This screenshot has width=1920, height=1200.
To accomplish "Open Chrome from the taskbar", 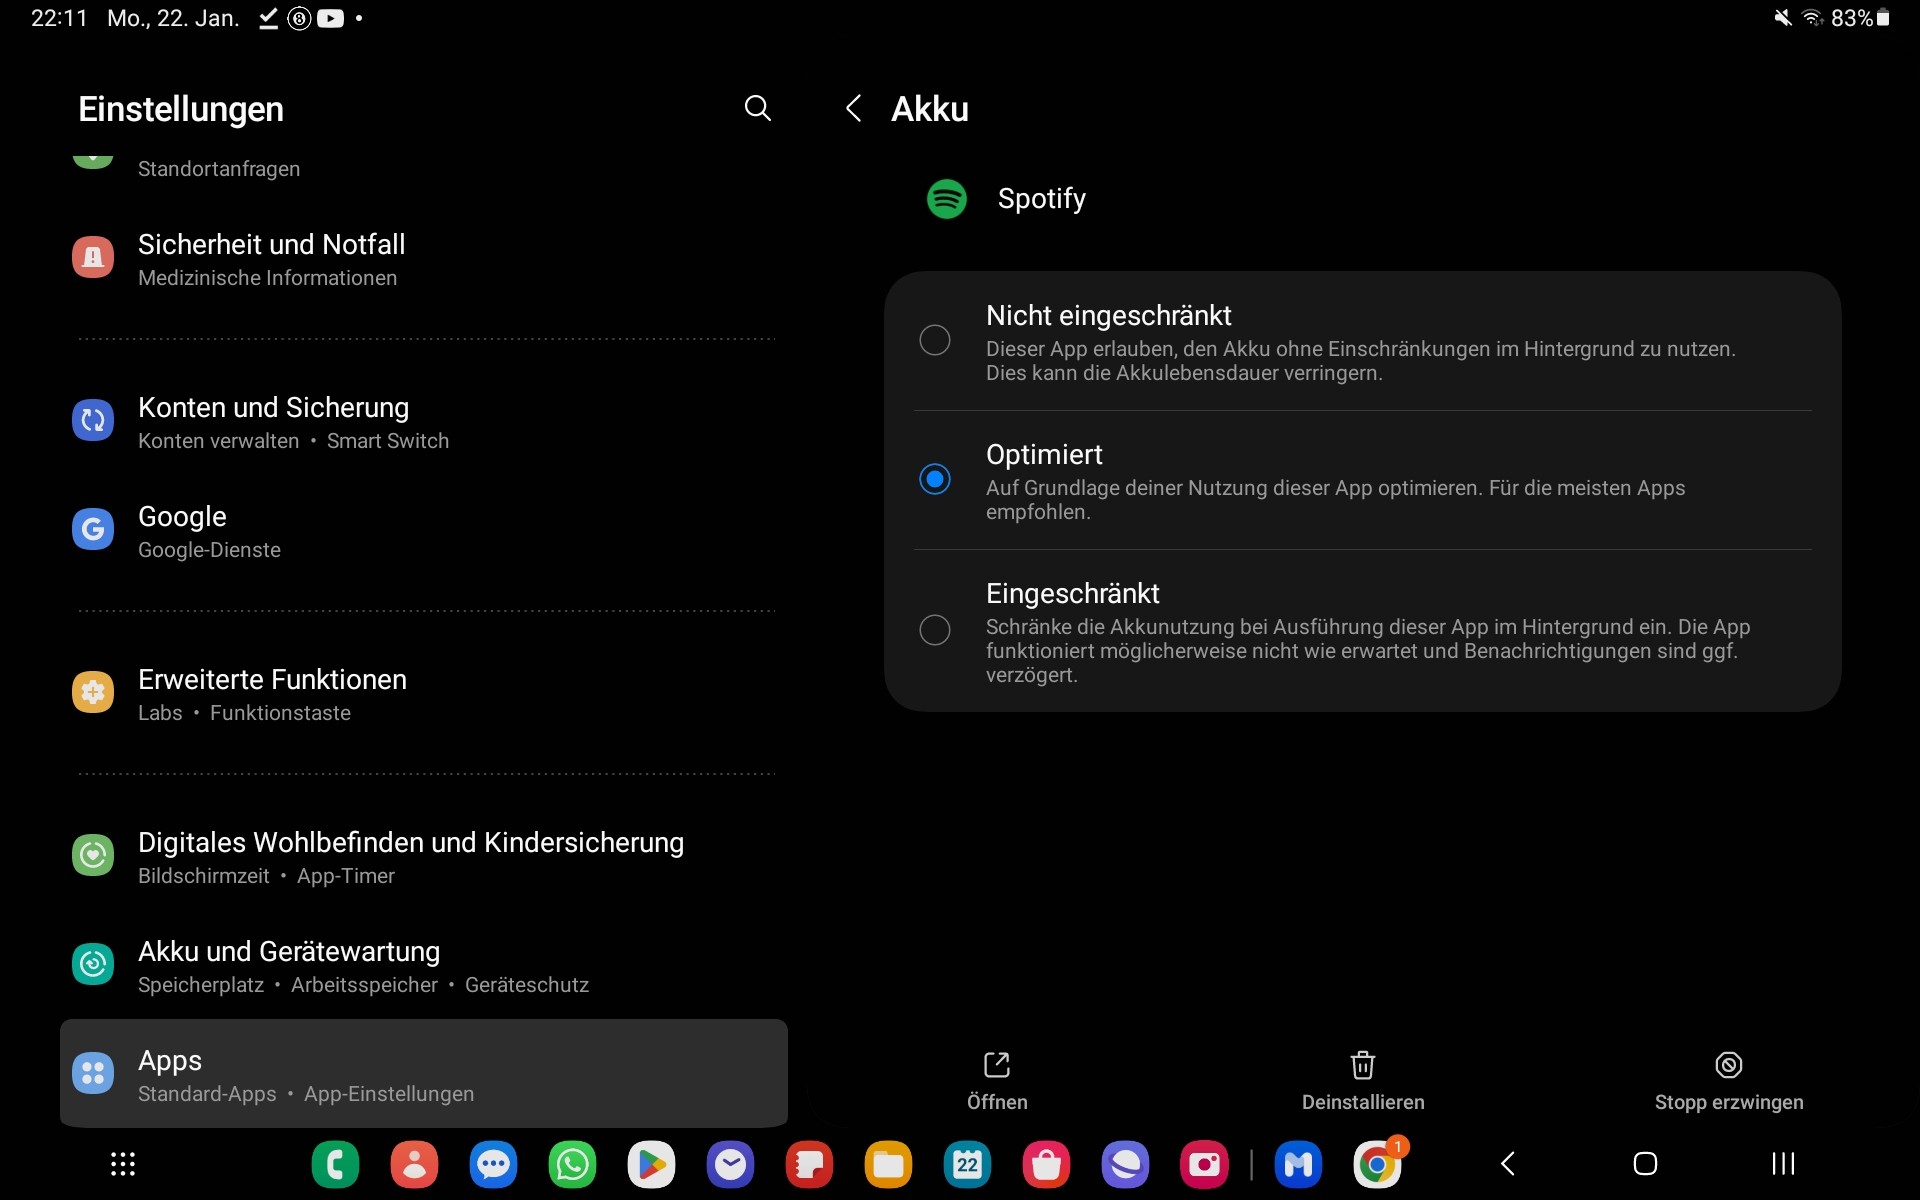I will coord(1377,1164).
